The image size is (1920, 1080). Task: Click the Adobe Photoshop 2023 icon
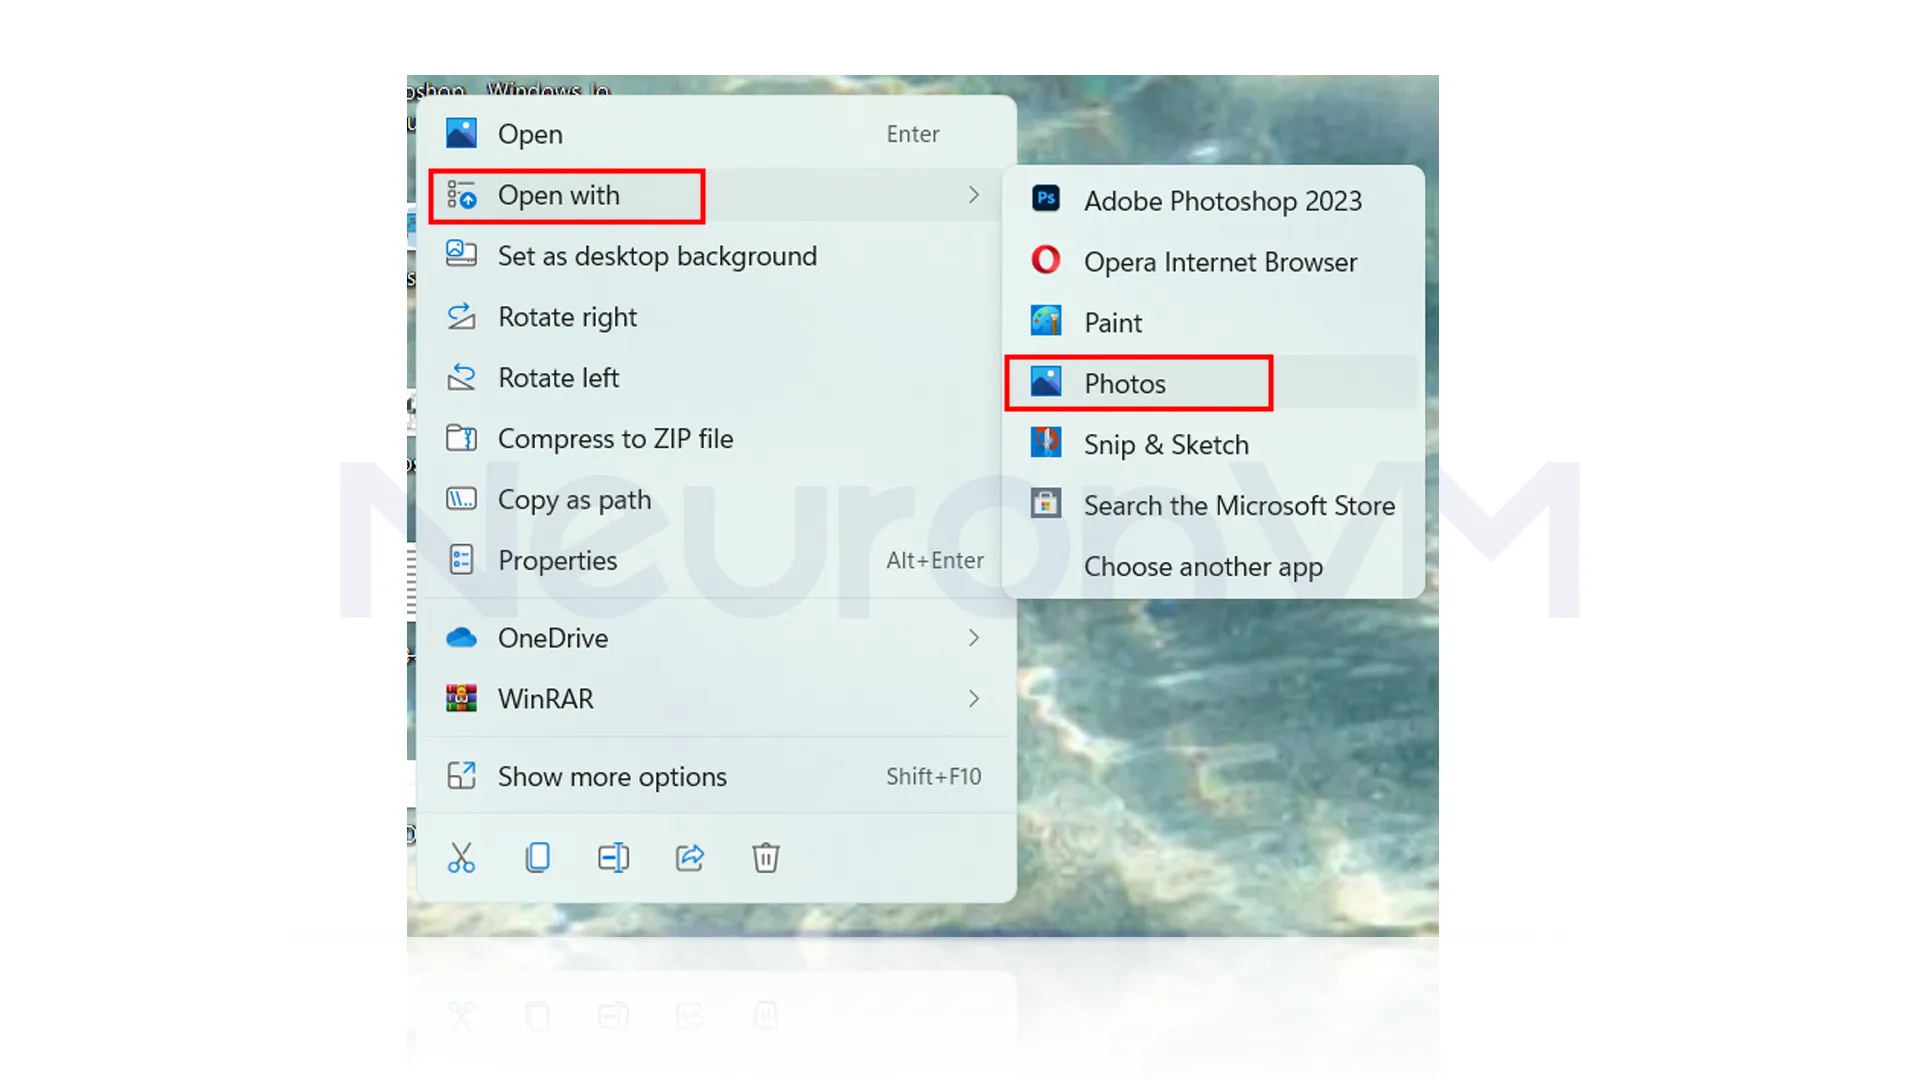(1048, 200)
